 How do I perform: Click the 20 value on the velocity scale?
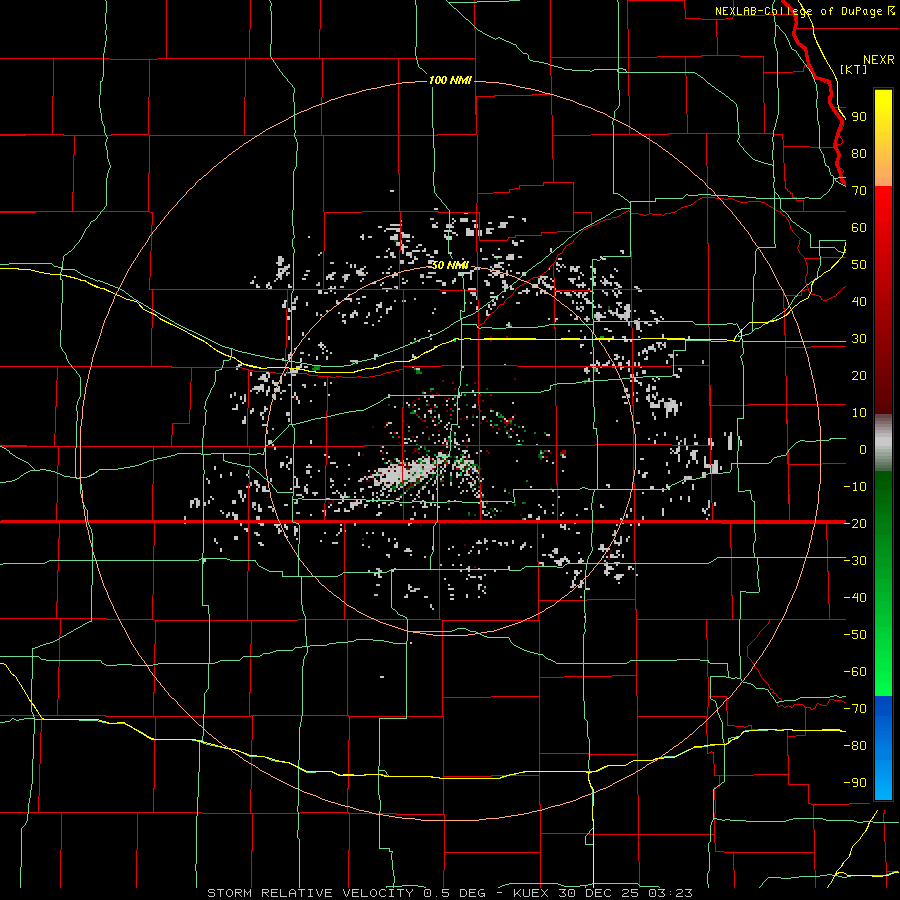pyautogui.click(x=859, y=375)
